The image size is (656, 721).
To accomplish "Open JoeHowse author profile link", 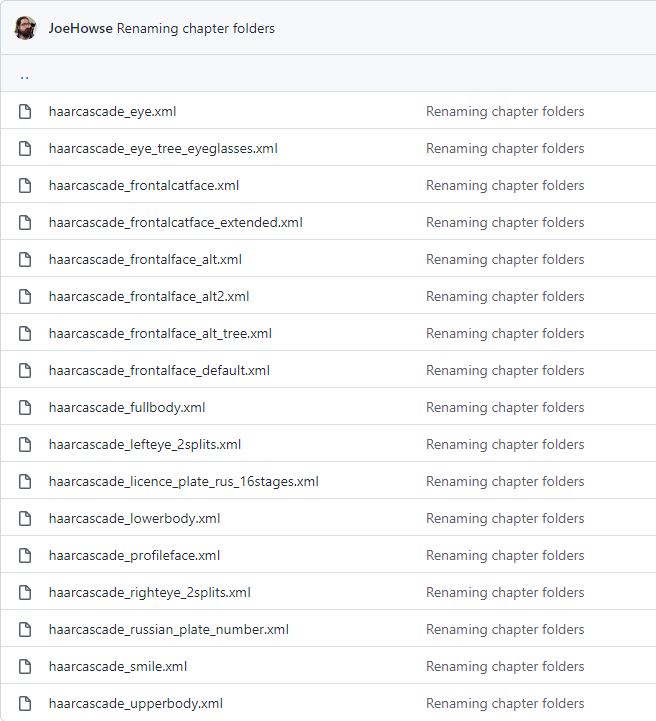I will [x=80, y=29].
